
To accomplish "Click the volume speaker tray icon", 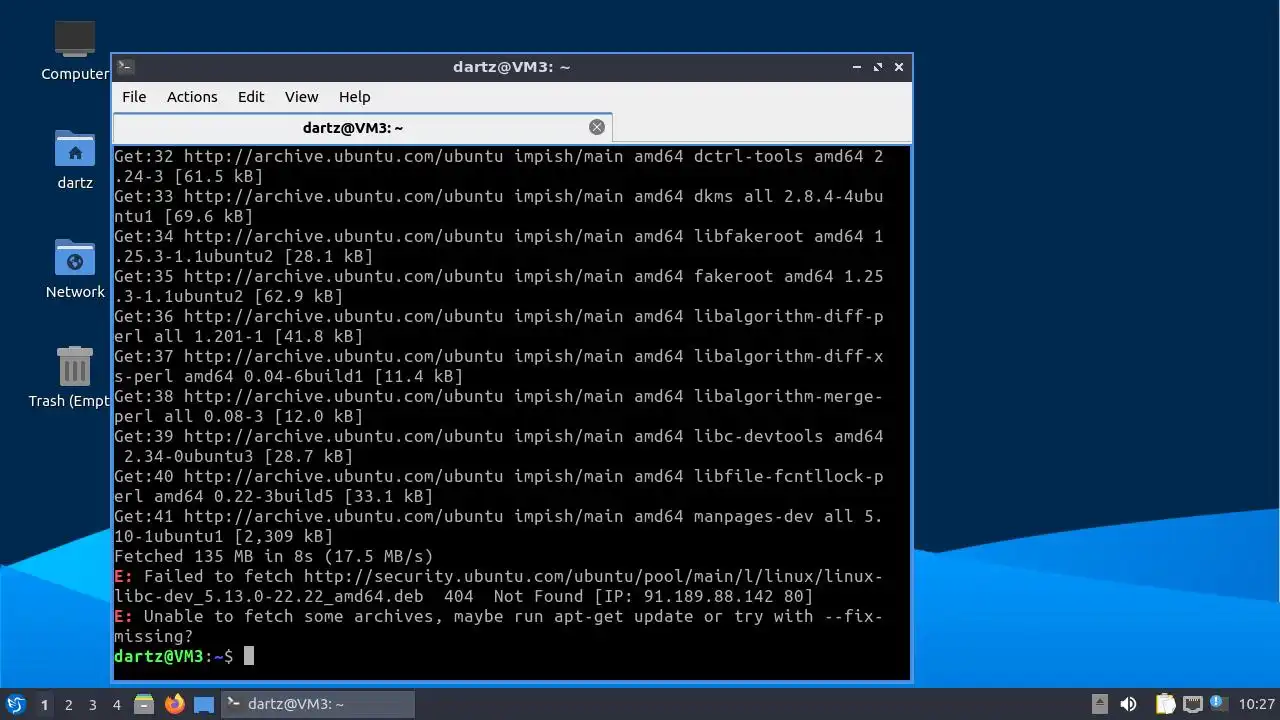I will tap(1129, 704).
